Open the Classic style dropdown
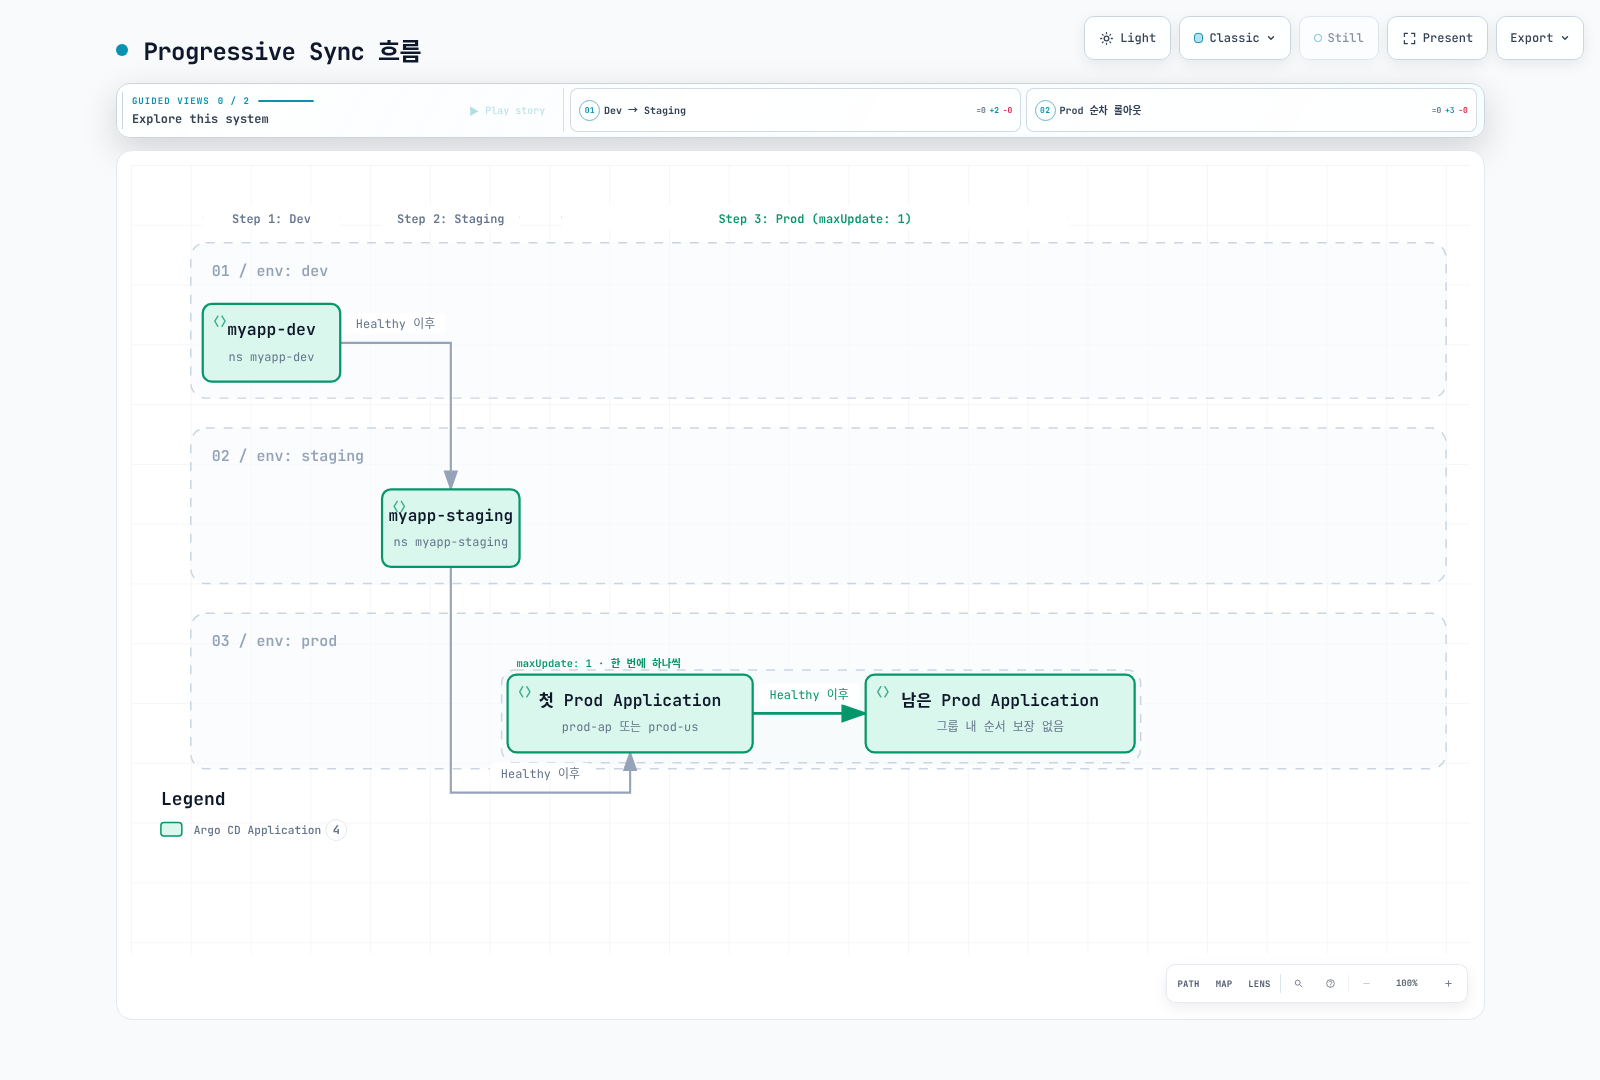The height and width of the screenshot is (1080, 1600). click(1235, 38)
